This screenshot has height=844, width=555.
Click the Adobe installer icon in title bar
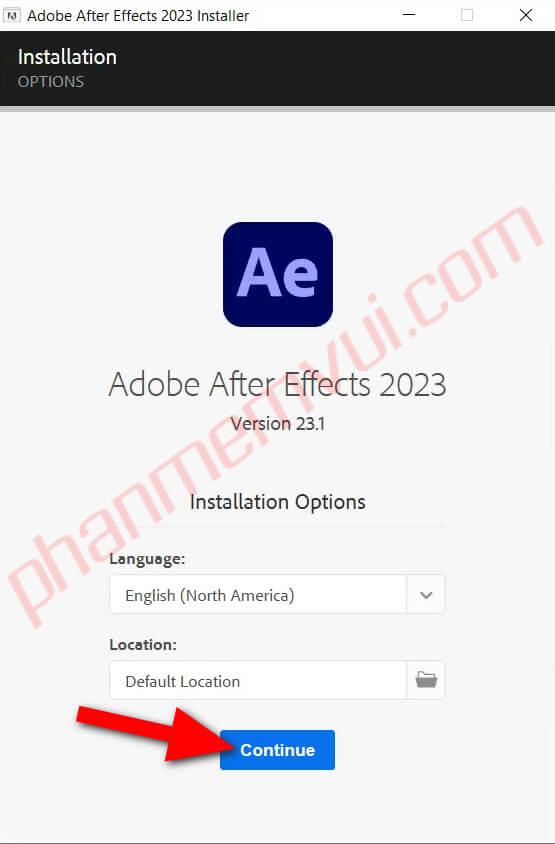11,16
